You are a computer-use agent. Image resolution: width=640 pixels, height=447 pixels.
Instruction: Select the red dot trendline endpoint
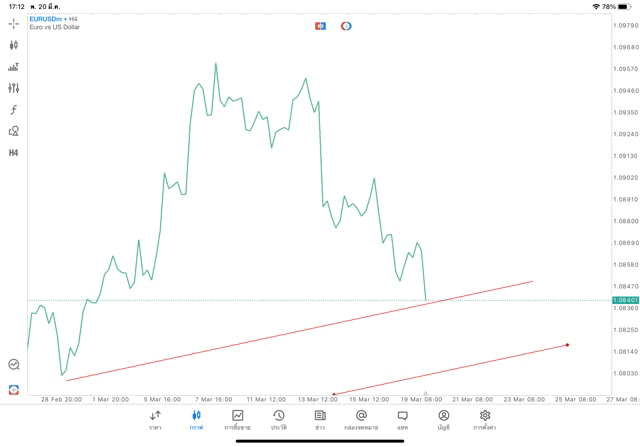point(567,345)
